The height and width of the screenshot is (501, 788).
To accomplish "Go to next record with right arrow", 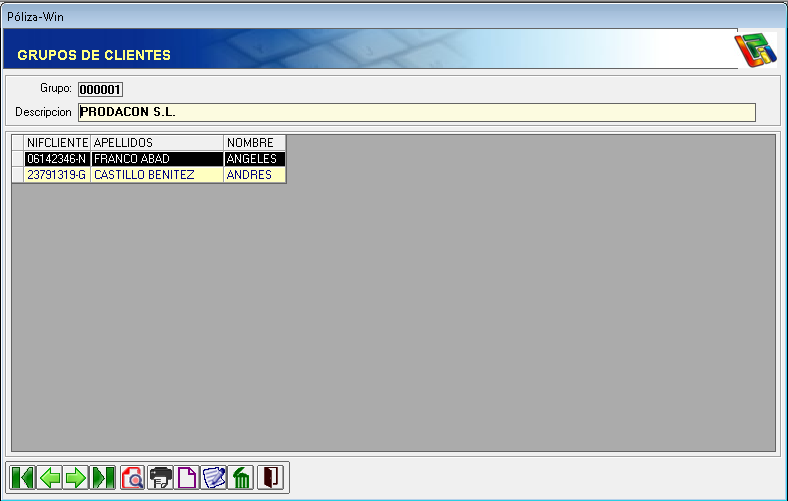I will tap(76, 477).
